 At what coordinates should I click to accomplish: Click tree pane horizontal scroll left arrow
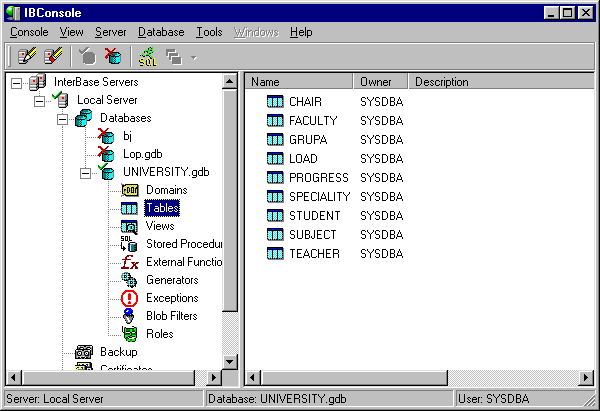pos(14,378)
